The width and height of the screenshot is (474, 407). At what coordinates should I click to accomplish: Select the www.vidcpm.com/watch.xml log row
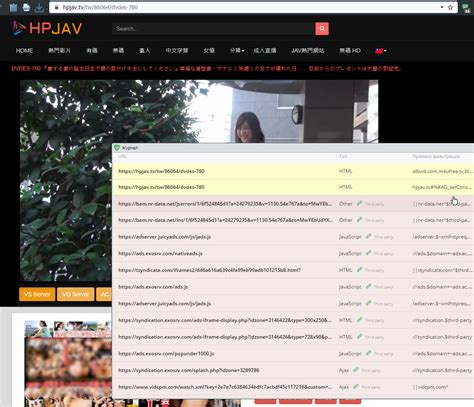[x=293, y=387]
